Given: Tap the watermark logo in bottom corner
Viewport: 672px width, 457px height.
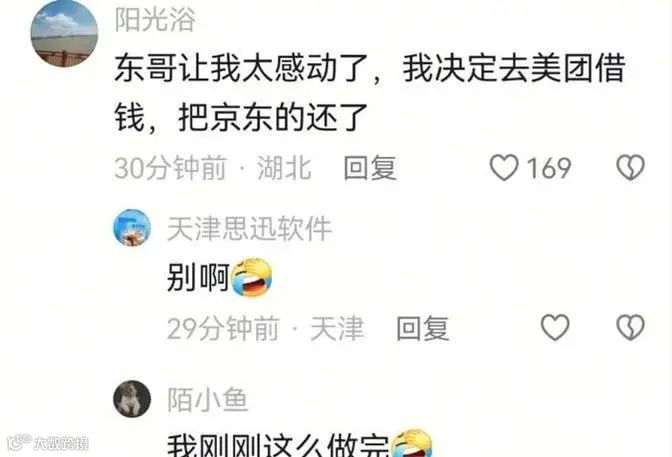Looking at the screenshot, I should click(x=48, y=442).
